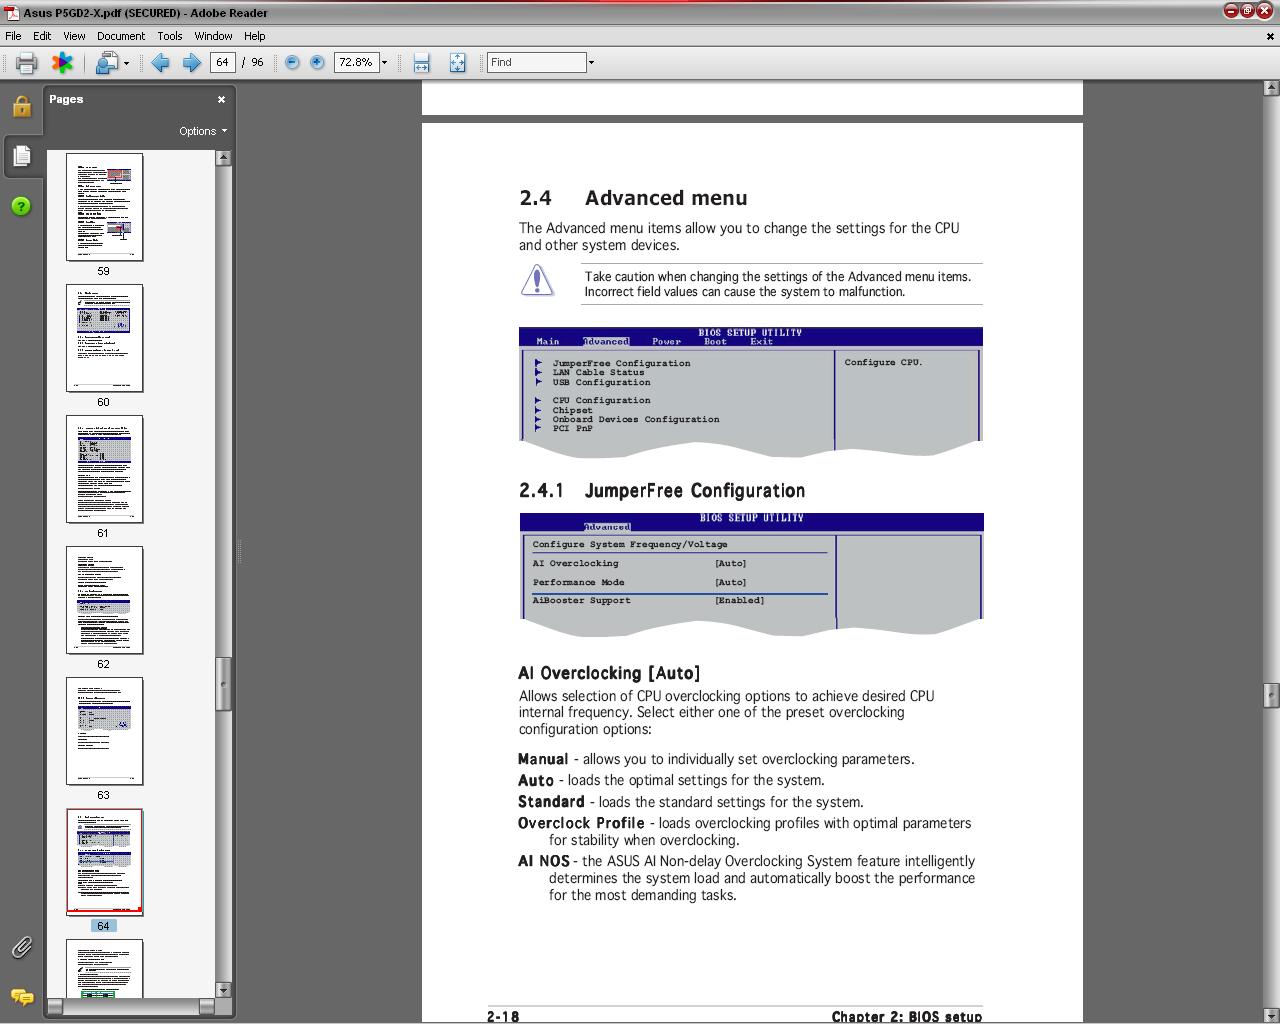Click the Pages panel scroll up arrow
The height and width of the screenshot is (1024, 1280).
click(x=224, y=158)
